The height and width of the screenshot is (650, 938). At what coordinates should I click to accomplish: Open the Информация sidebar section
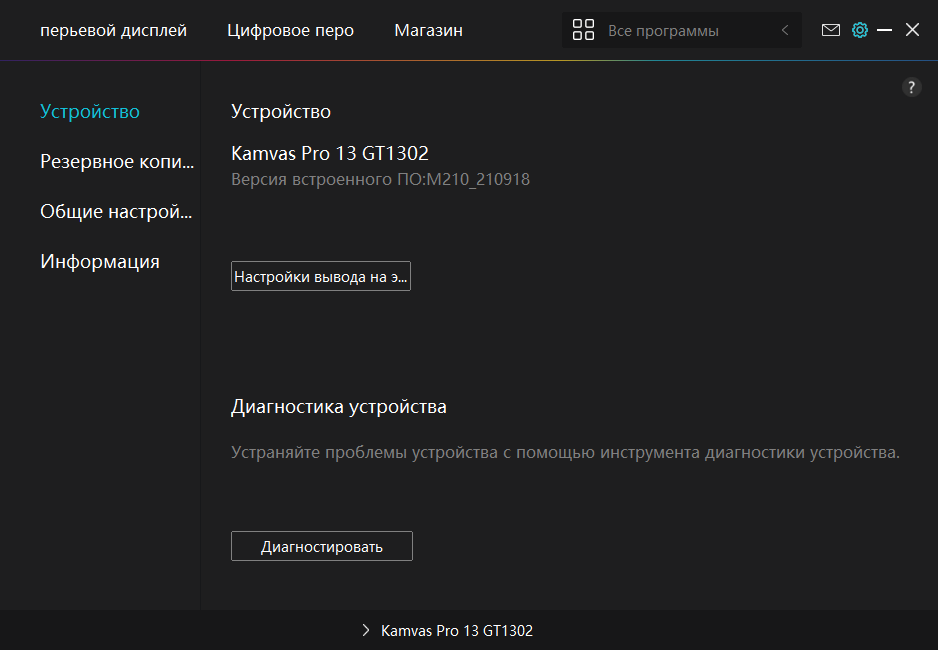pos(100,261)
